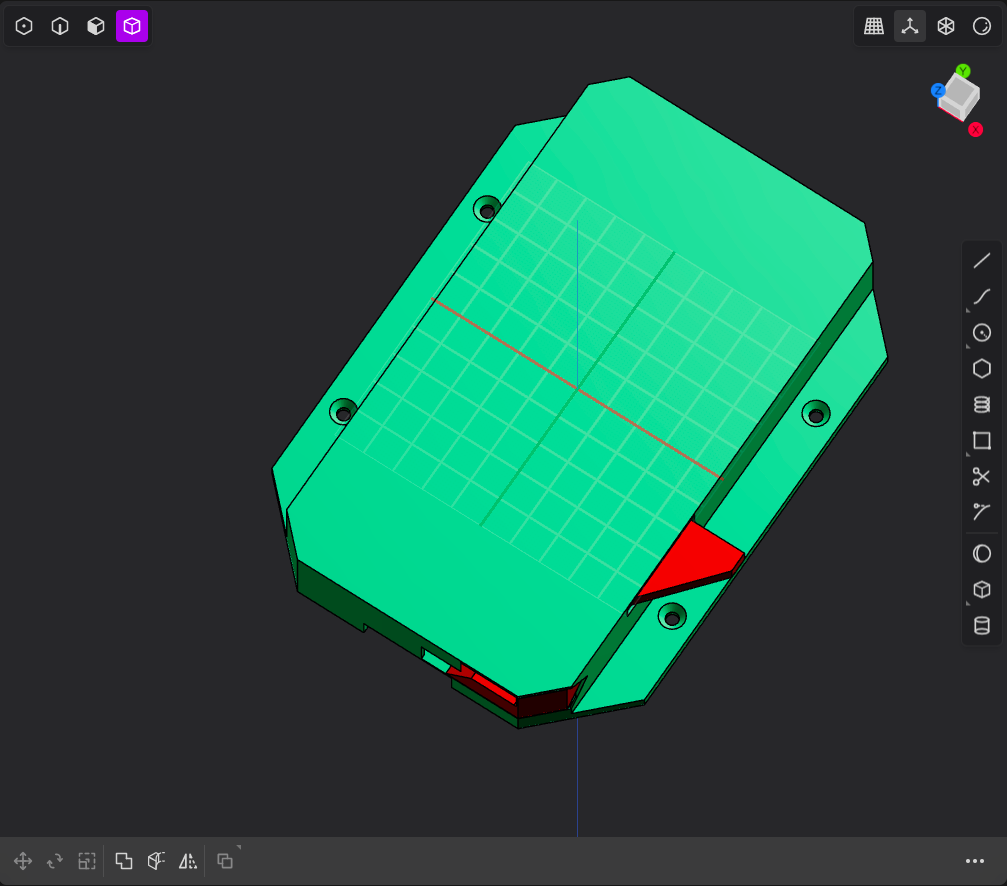Click the green Y axis on view cube
Viewport: 1007px width, 886px height.
(962, 71)
